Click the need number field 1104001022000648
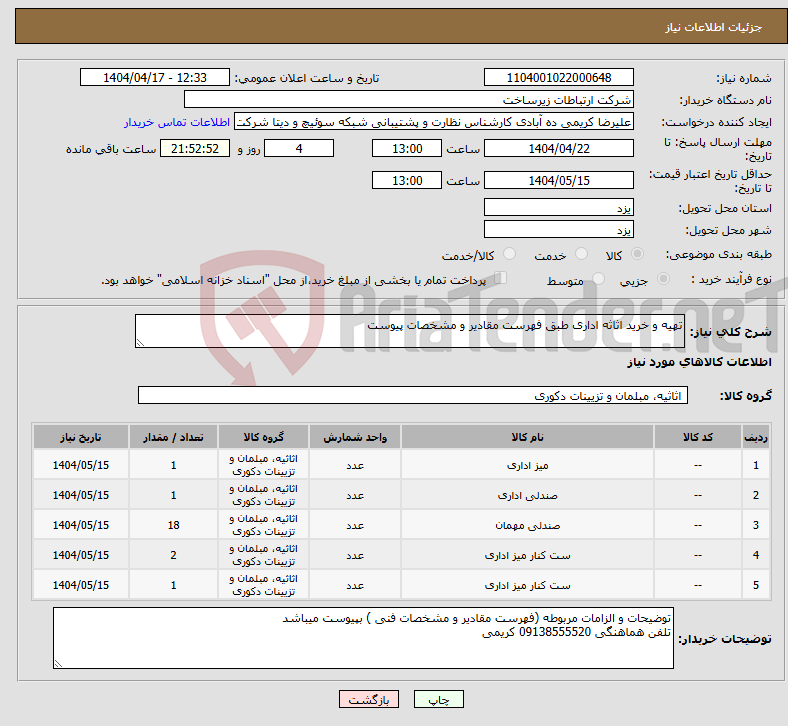Screen dimensions: 788x726 point(559,78)
